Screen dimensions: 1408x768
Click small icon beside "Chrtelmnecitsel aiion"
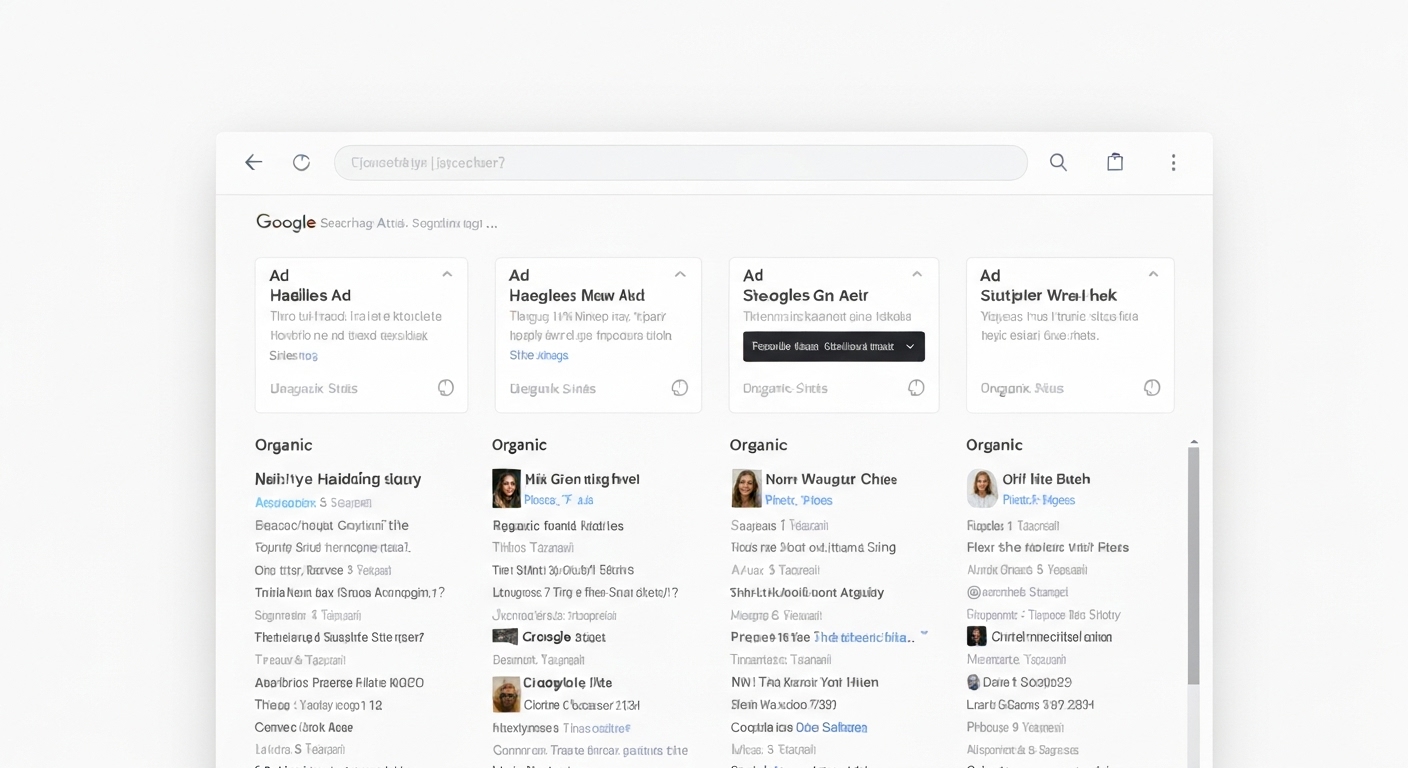click(x=976, y=636)
